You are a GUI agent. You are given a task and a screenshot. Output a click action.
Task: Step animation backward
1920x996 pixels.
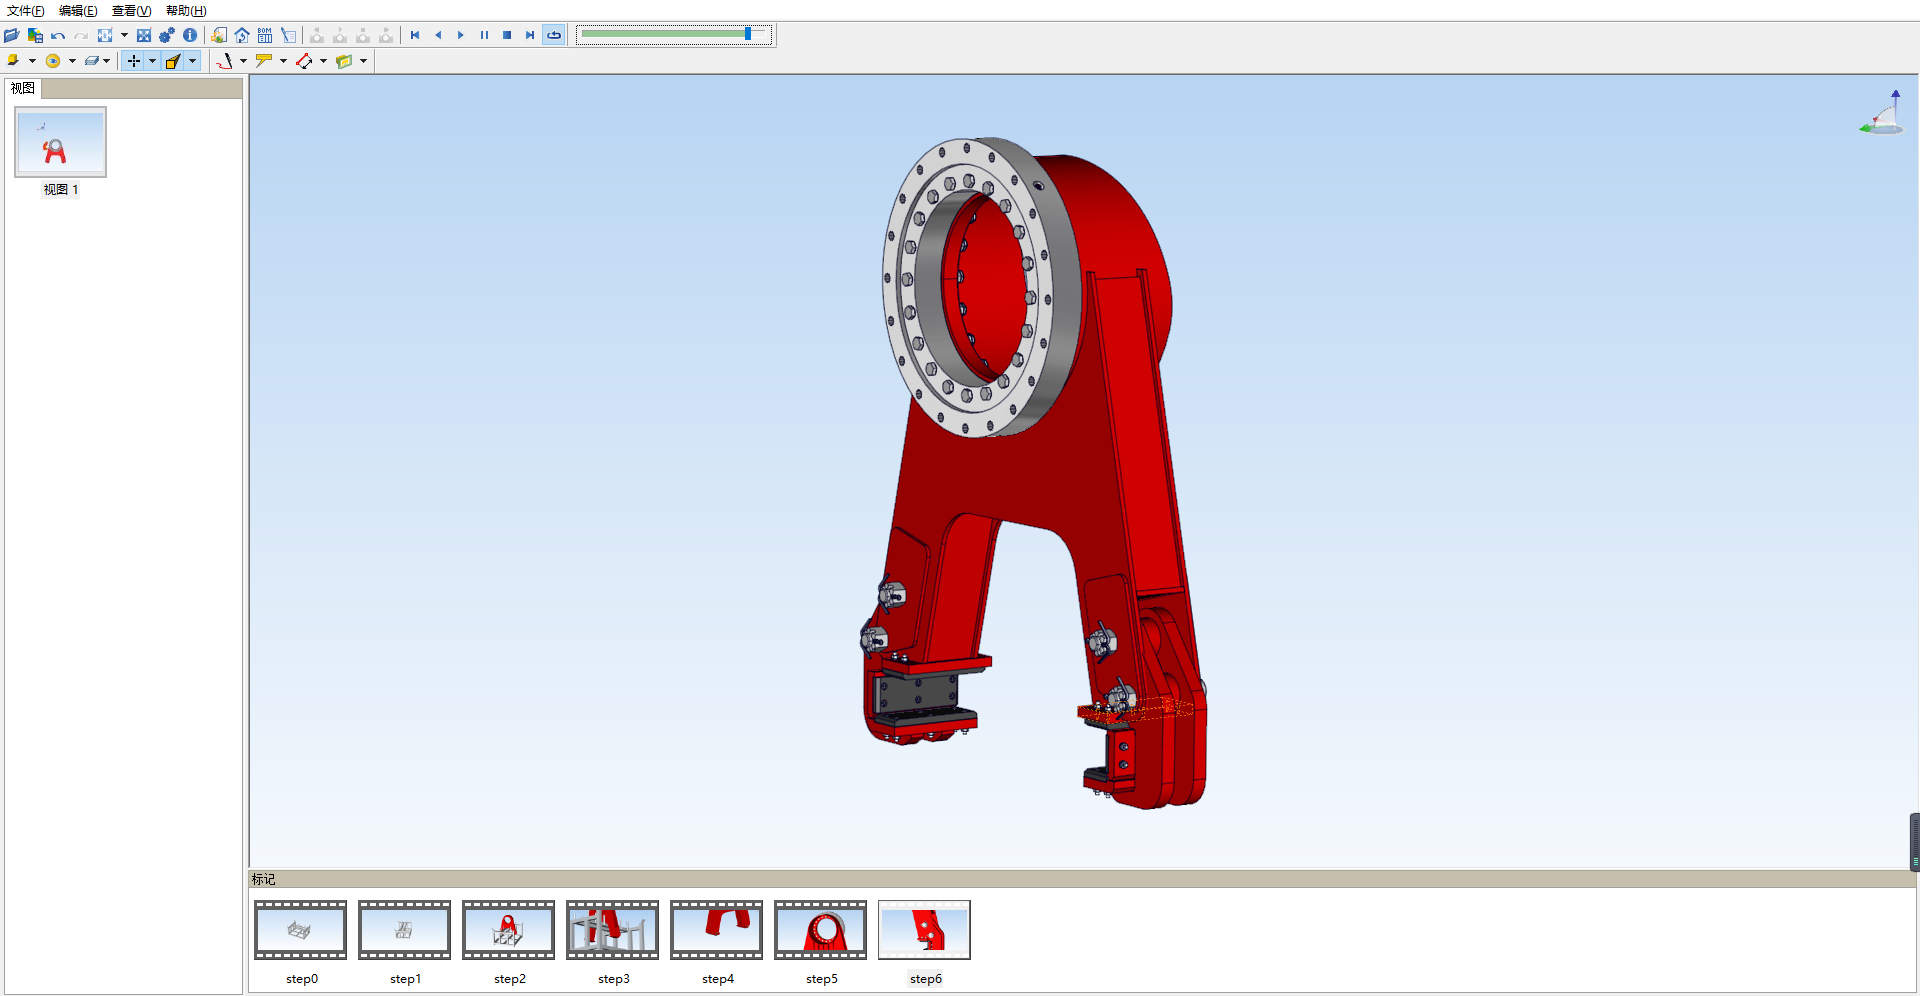coord(438,35)
